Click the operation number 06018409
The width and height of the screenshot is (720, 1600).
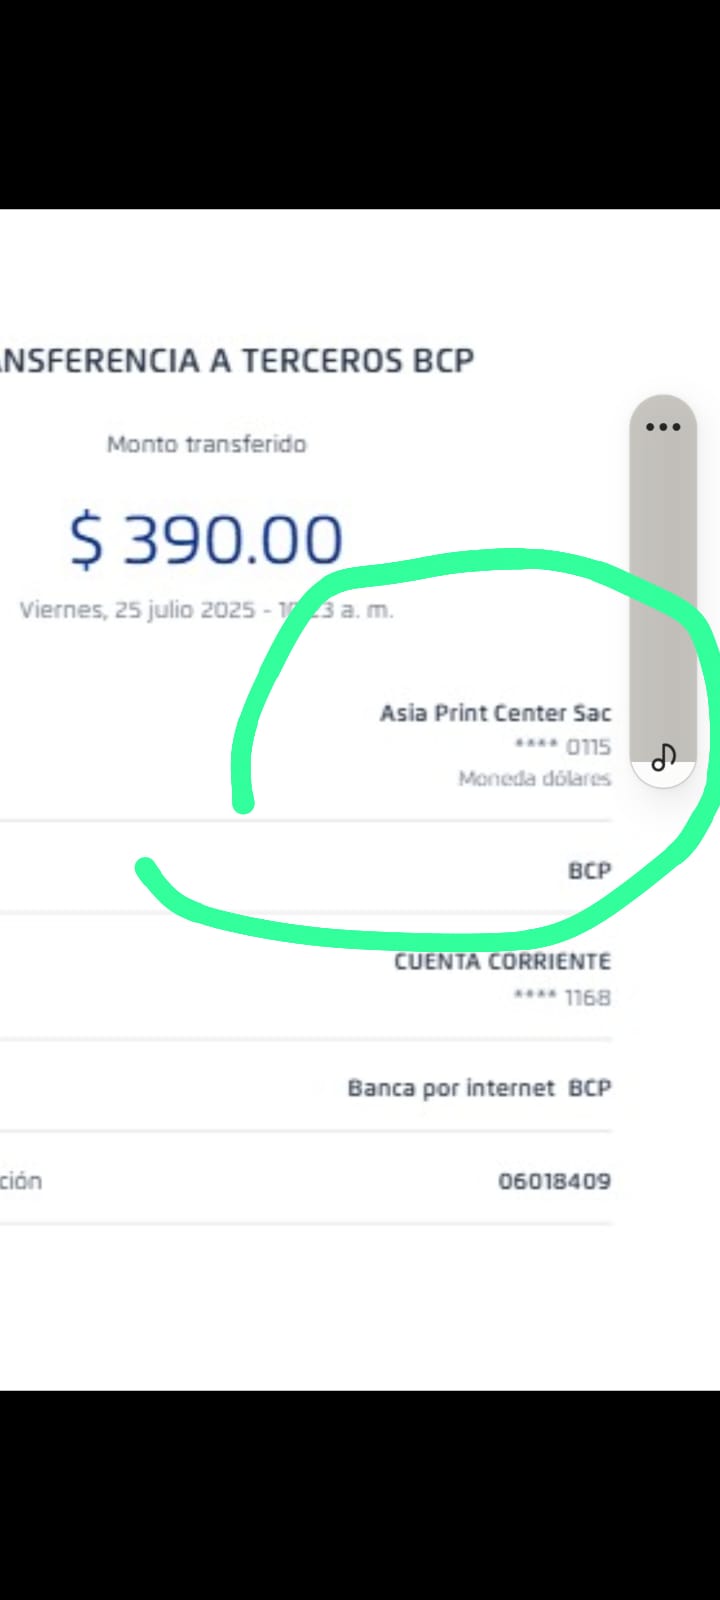554,1181
